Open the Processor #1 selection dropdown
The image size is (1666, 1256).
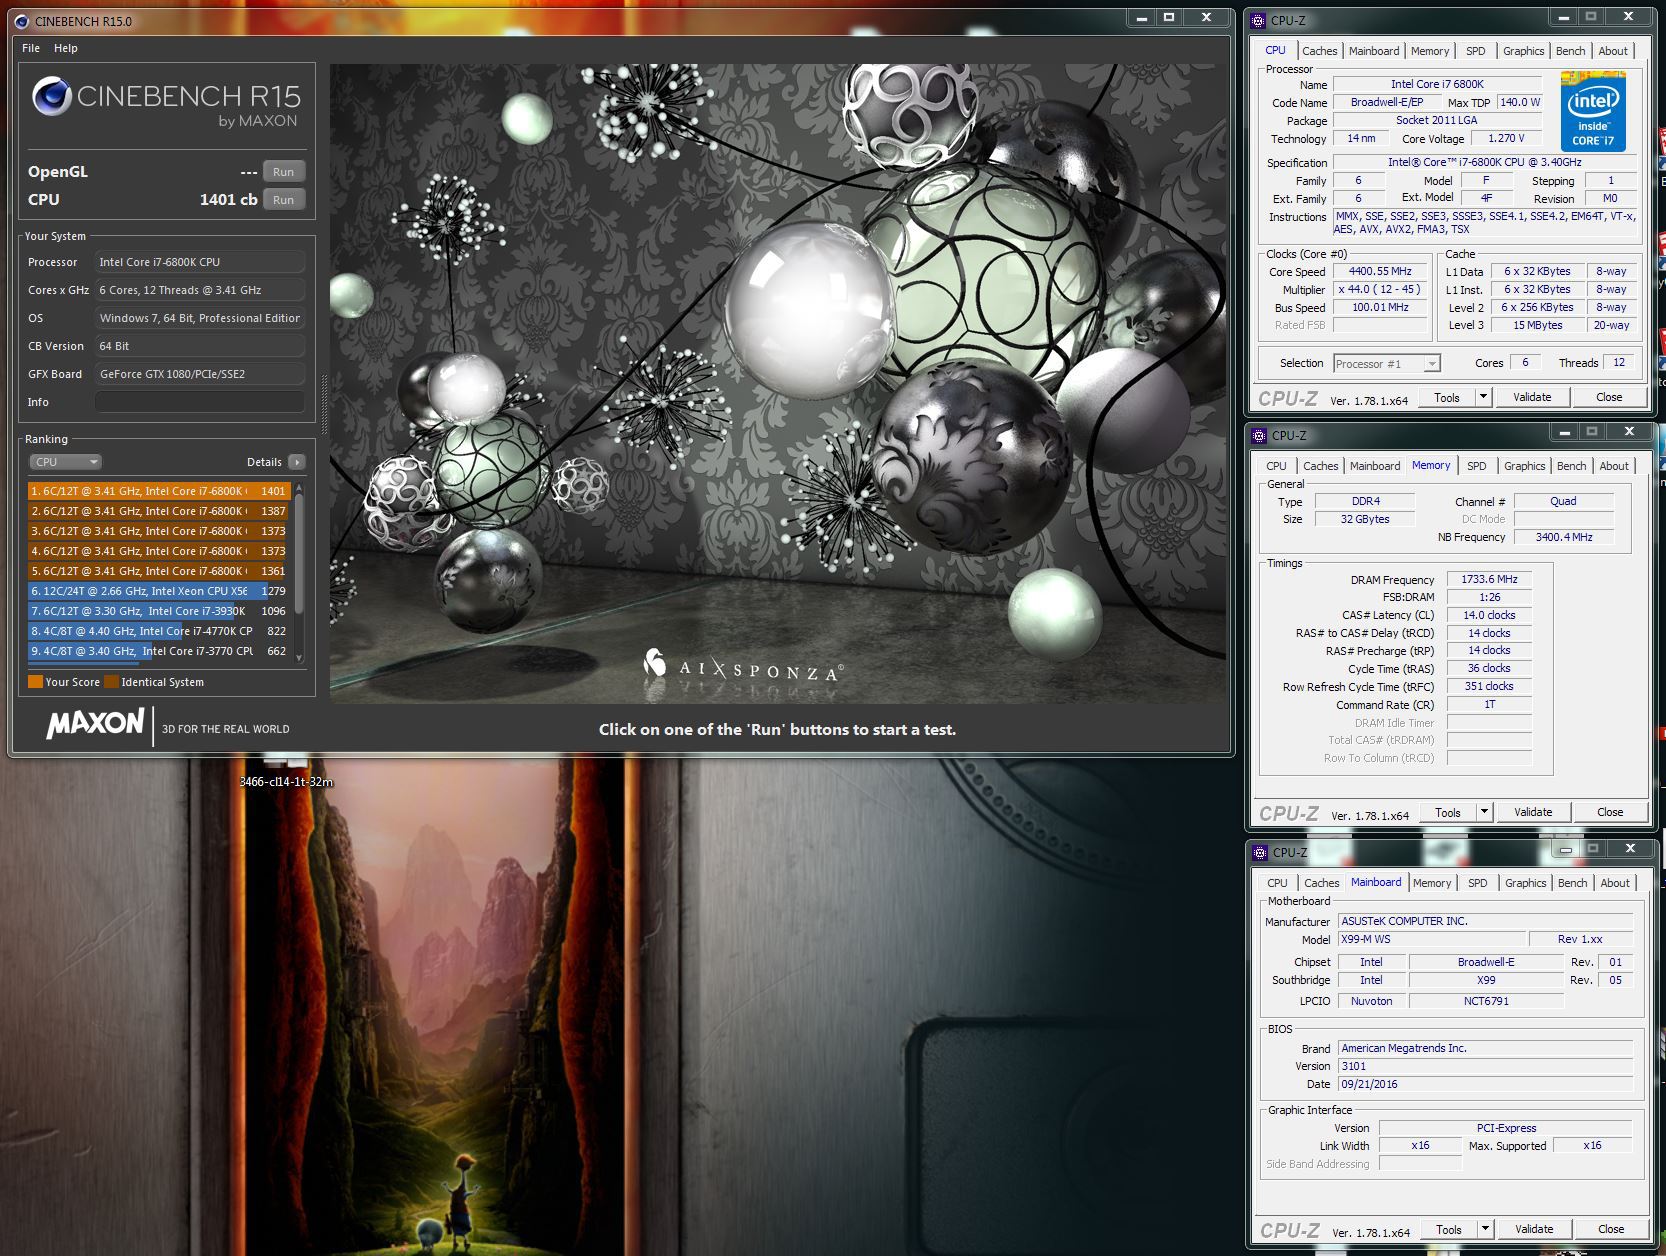[x=1386, y=364]
